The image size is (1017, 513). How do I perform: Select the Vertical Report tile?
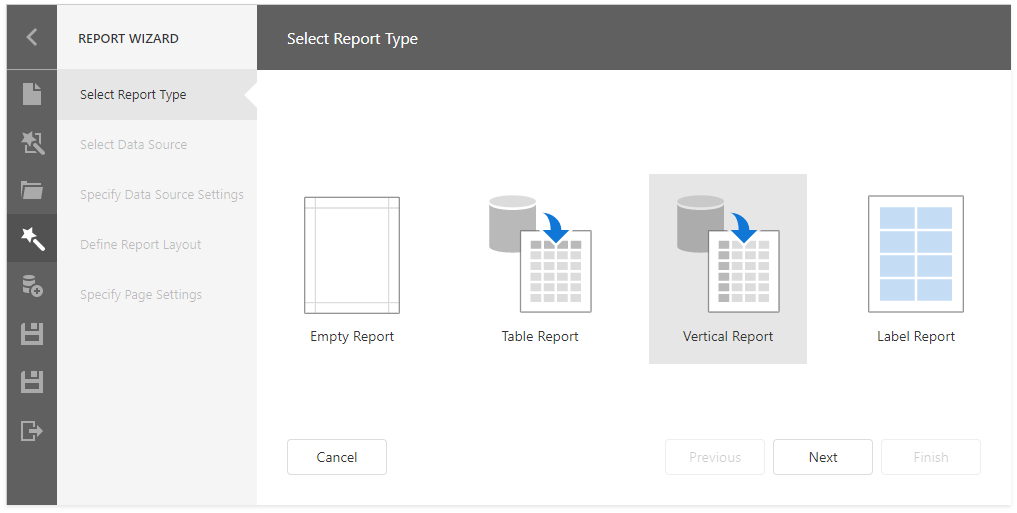pos(728,270)
